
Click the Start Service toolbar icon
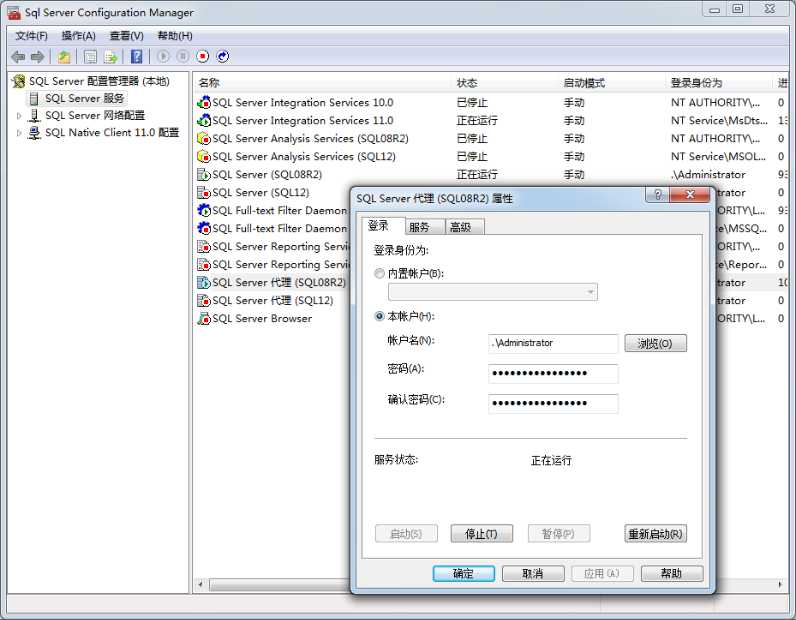click(163, 56)
